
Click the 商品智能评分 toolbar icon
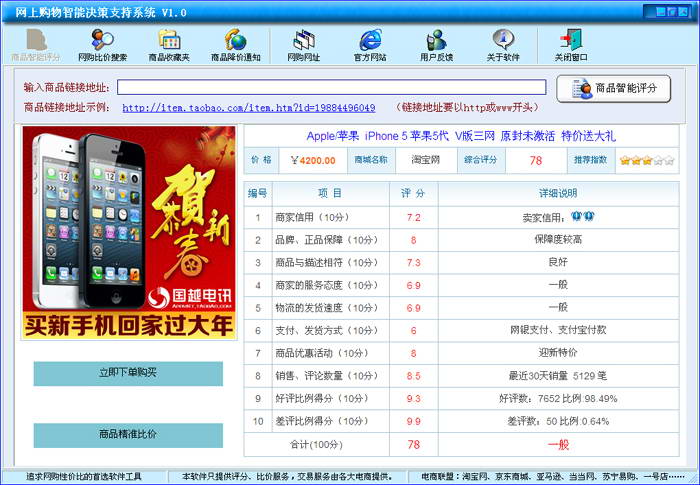tap(36, 45)
